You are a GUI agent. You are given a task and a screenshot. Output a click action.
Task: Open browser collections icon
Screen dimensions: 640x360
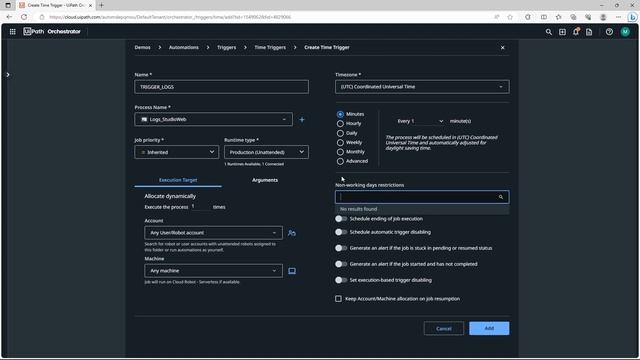(x=573, y=17)
